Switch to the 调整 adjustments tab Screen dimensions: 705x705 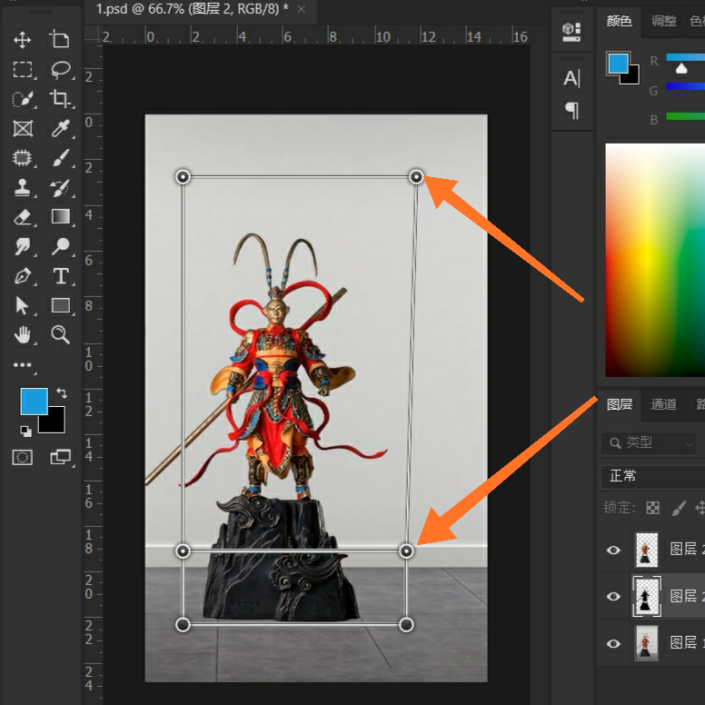tap(664, 21)
